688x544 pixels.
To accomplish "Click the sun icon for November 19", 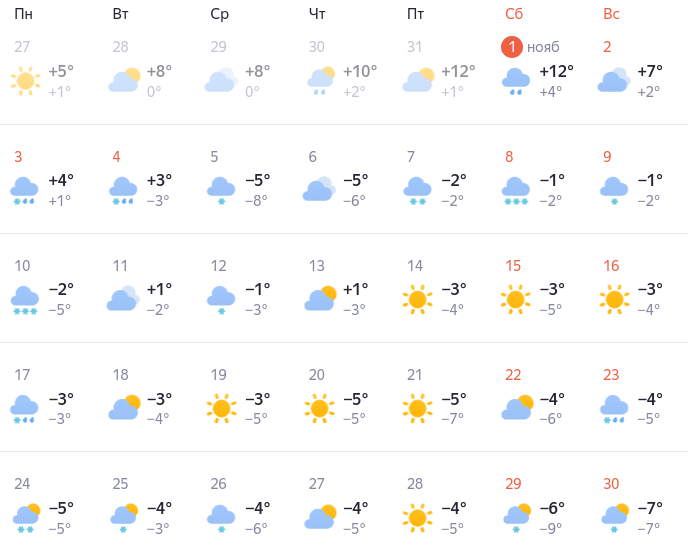I will pyautogui.click(x=222, y=408).
